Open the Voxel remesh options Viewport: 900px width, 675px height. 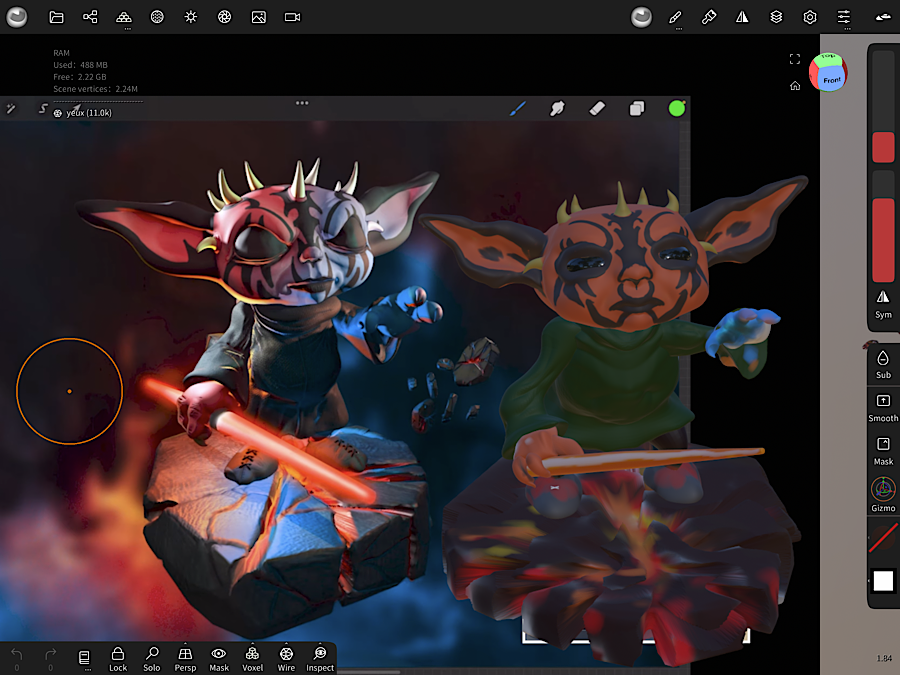coord(253,659)
